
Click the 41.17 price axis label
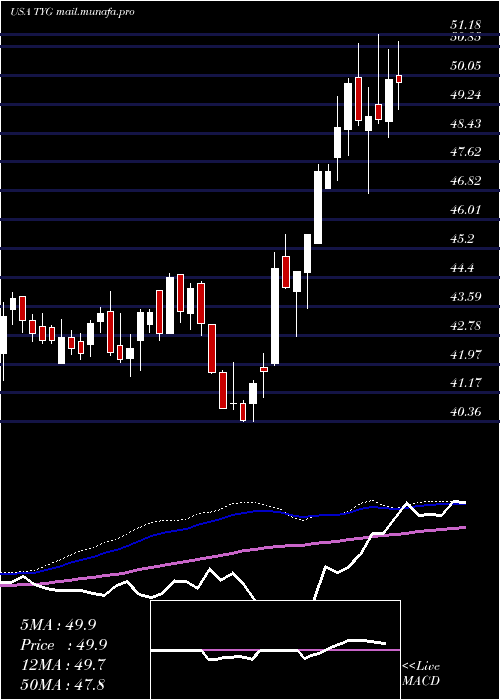tap(465, 383)
